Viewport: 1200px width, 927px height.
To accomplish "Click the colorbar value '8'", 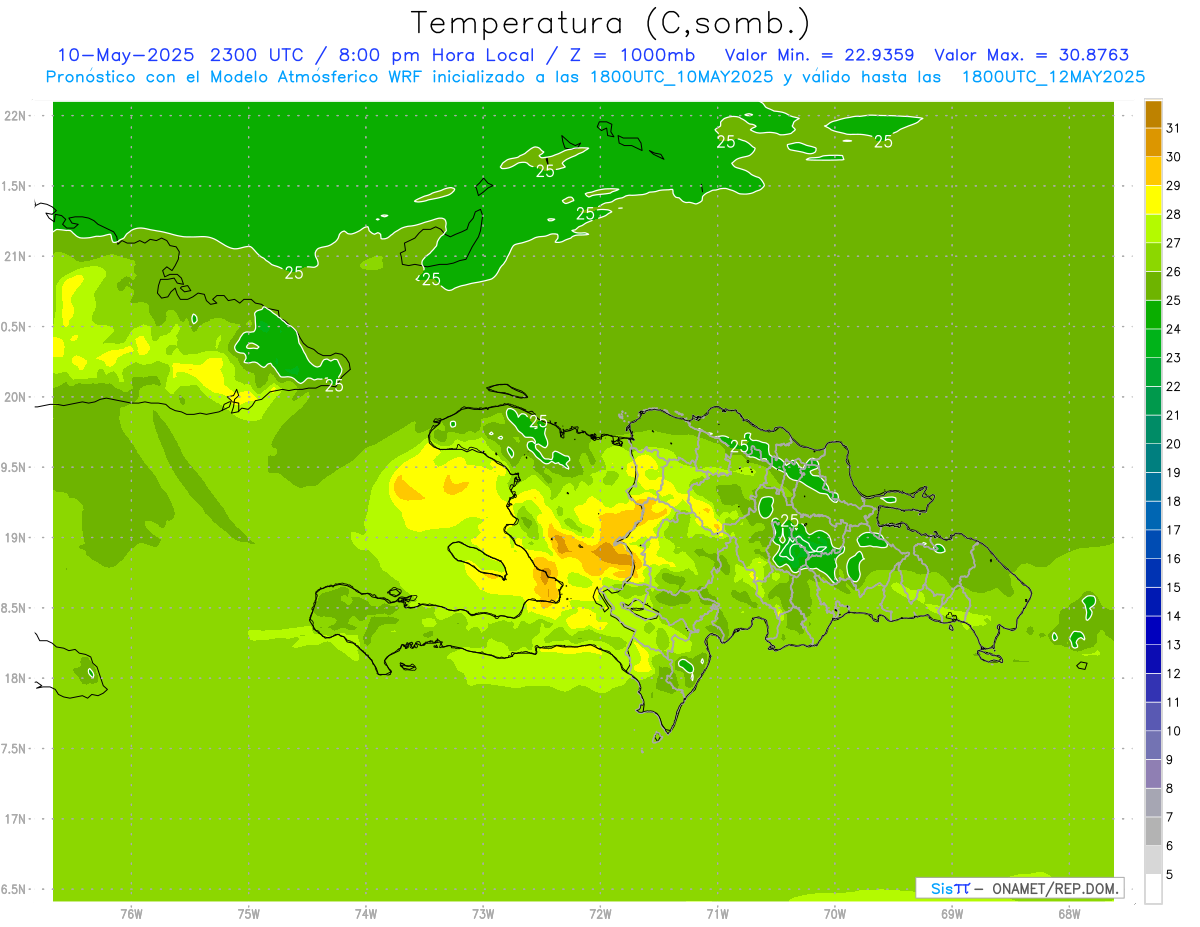I will (1170, 789).
